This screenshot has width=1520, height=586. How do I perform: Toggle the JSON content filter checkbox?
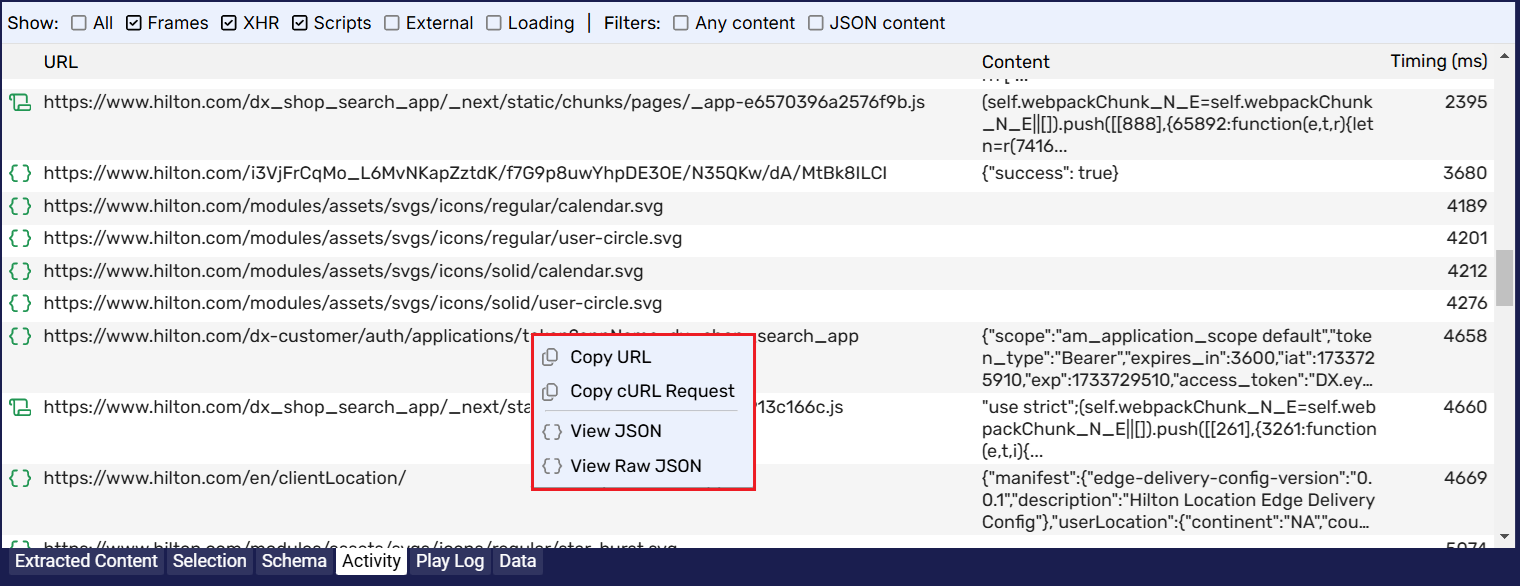816,23
